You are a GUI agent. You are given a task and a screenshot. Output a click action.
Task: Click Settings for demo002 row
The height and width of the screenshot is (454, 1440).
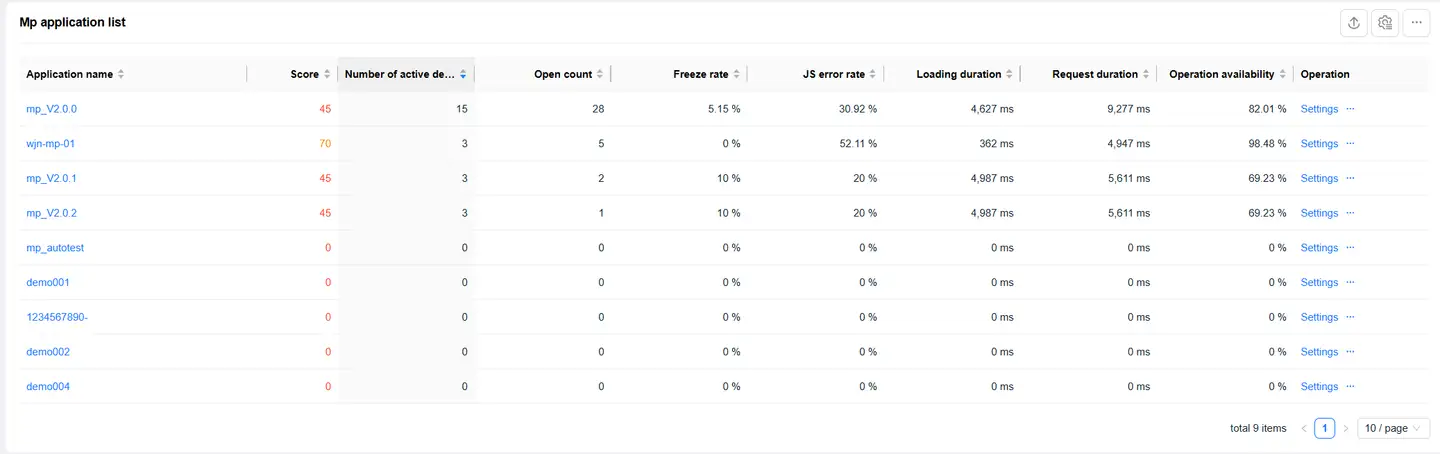point(1319,352)
